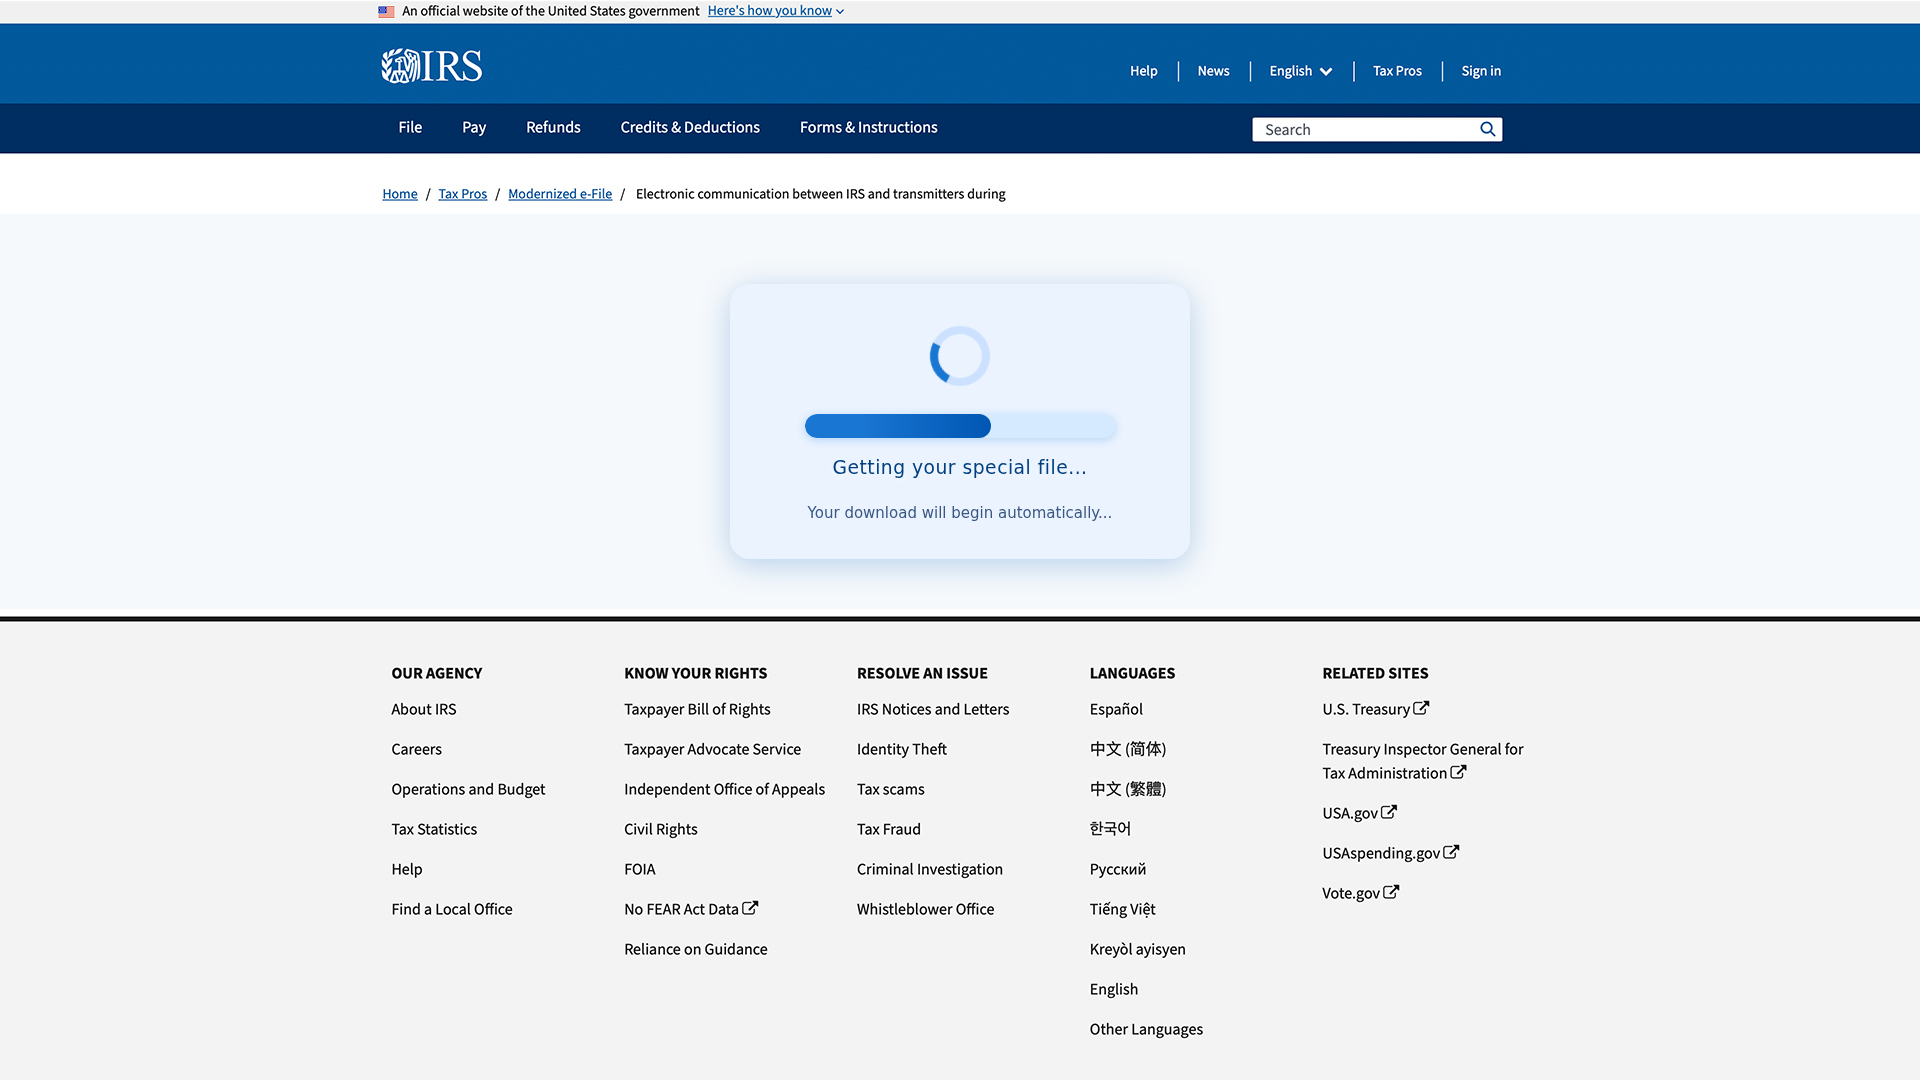Open the File menu

coord(410,127)
